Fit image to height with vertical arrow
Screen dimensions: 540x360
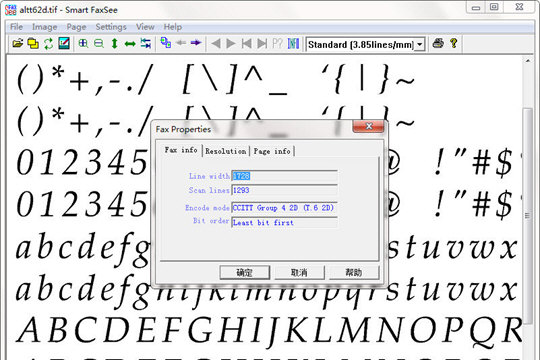point(115,43)
